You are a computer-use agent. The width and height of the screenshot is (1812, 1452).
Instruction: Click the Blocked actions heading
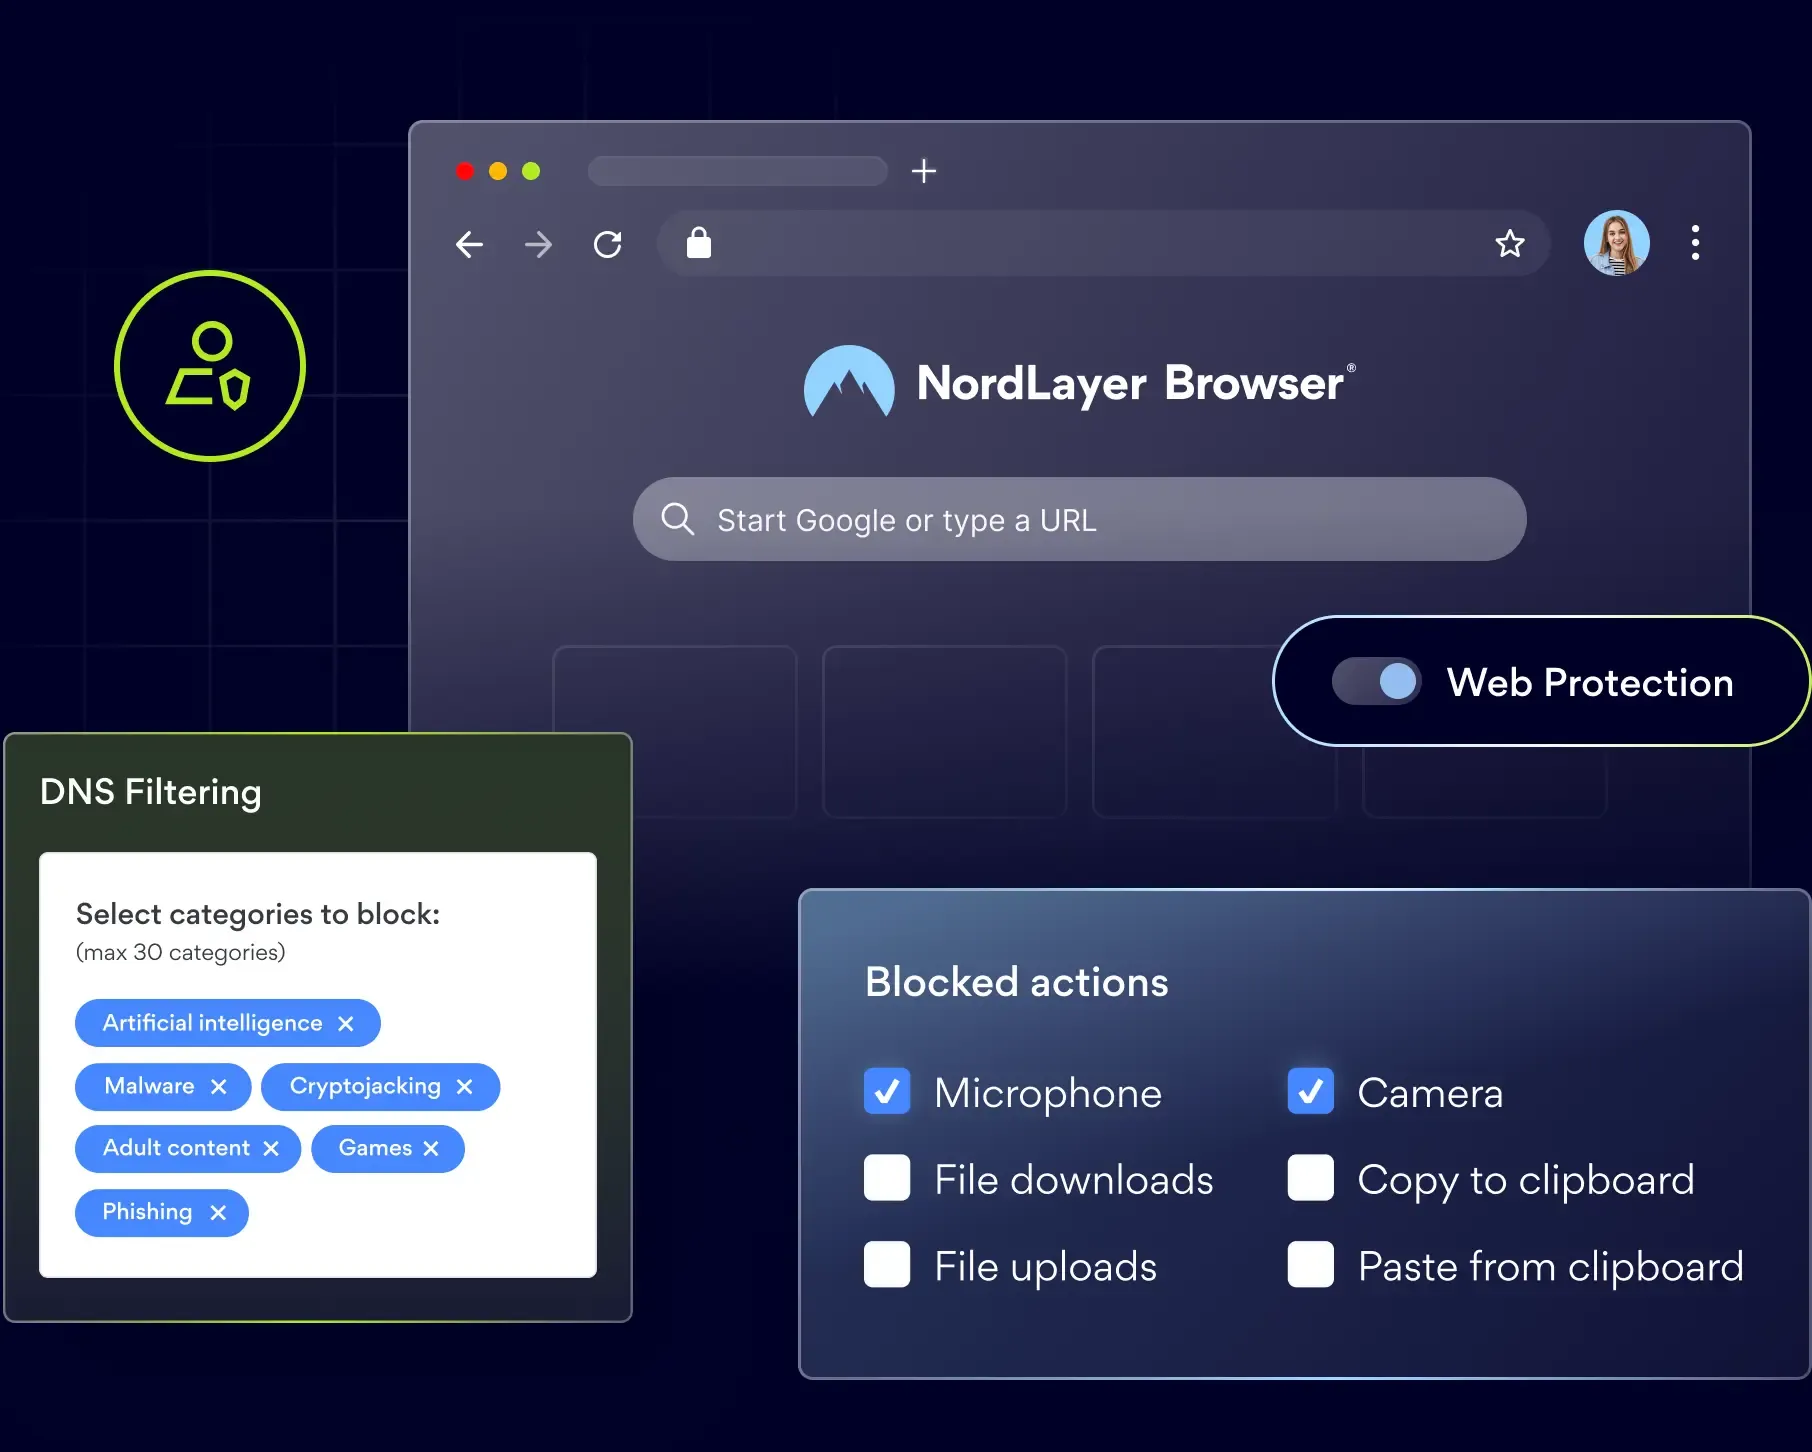coord(1017,982)
